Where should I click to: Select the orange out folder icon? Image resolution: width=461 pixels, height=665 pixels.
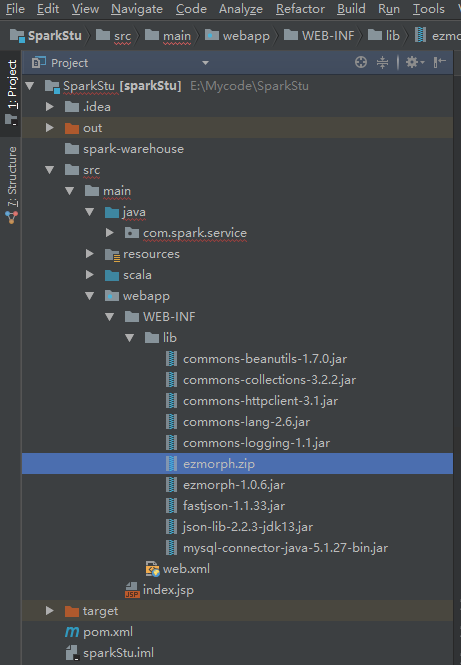[x=72, y=128]
